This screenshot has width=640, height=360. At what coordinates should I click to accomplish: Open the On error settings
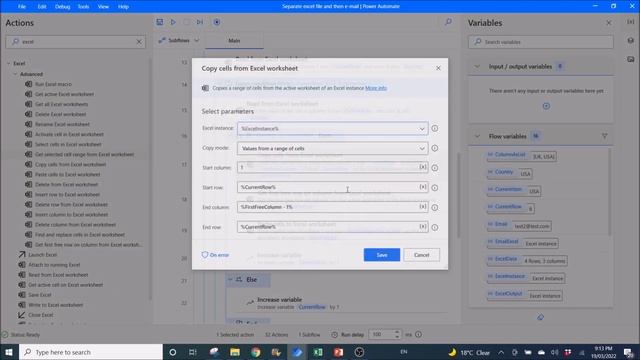(x=215, y=255)
